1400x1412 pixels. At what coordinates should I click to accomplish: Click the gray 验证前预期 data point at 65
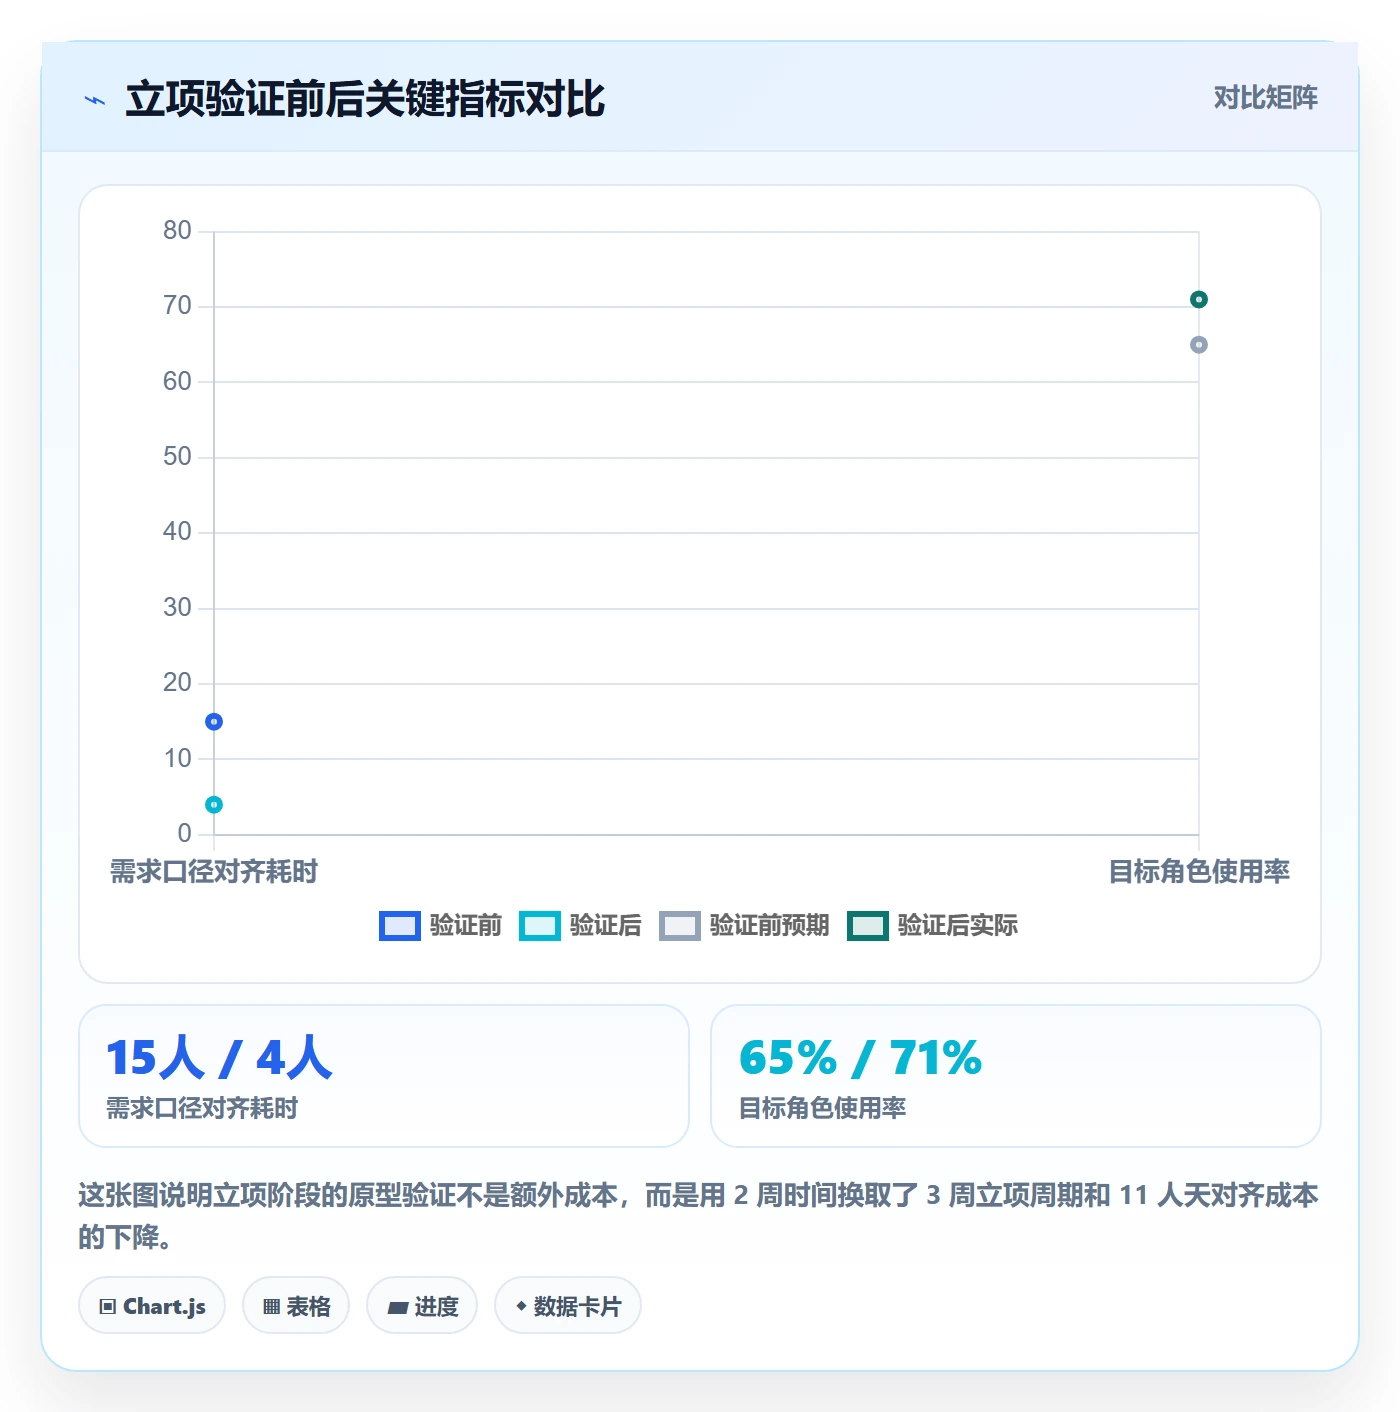1199,345
